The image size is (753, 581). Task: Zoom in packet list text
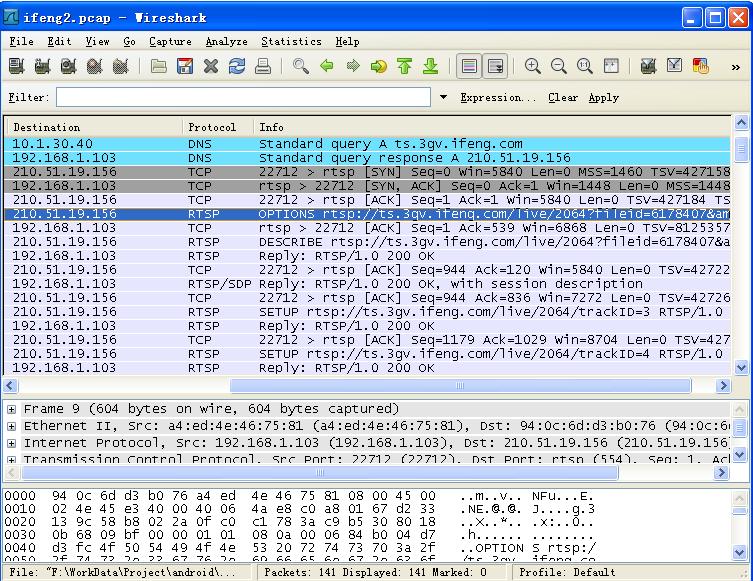coord(533,67)
